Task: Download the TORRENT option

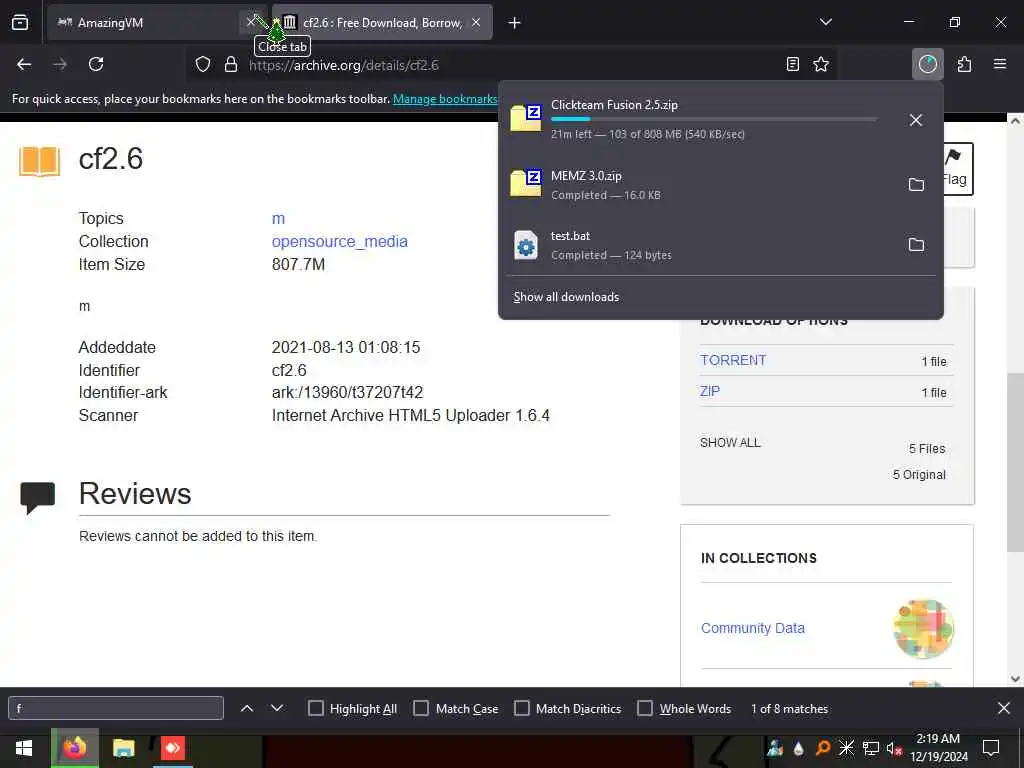Action: click(x=733, y=360)
